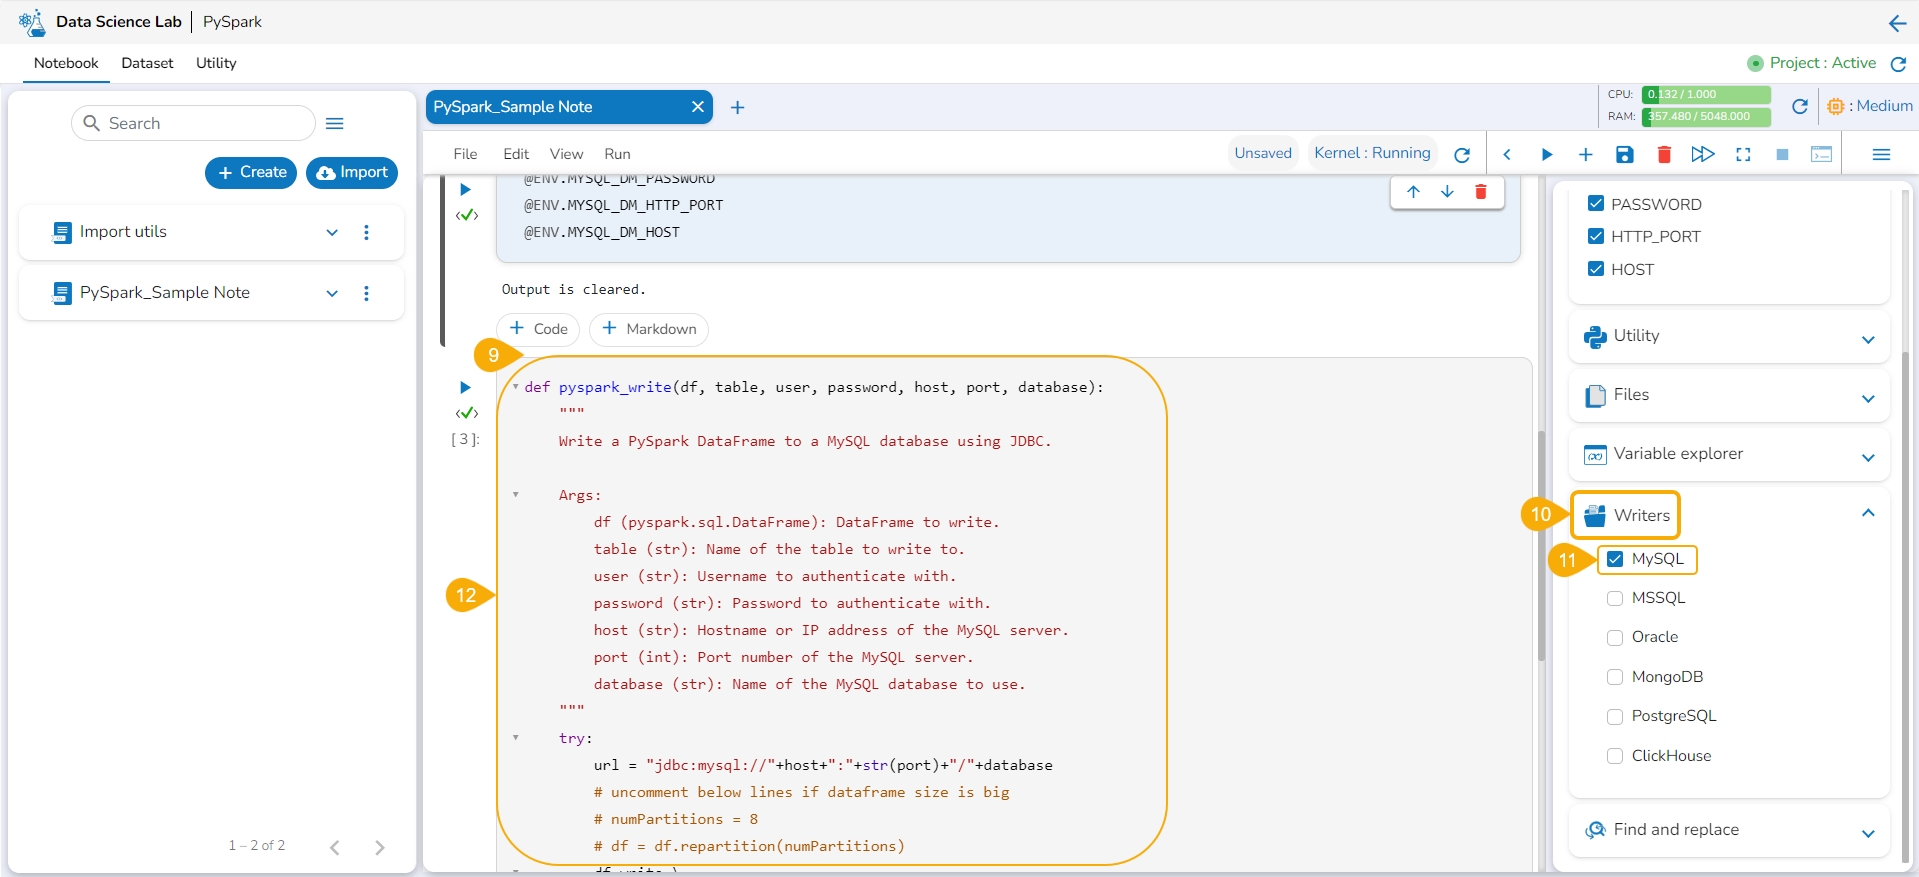Click the add cell plus icon in toolbar
This screenshot has height=877, width=1919.
coord(1585,154)
